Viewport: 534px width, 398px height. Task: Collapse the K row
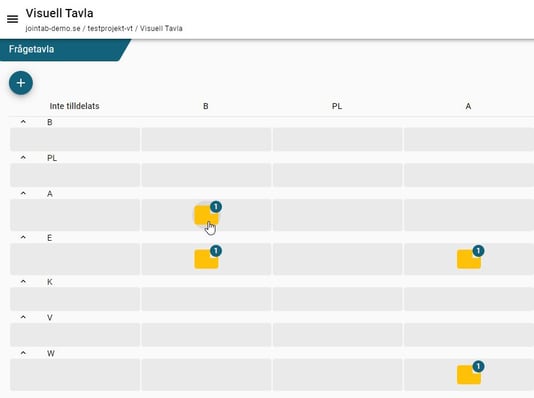23,282
